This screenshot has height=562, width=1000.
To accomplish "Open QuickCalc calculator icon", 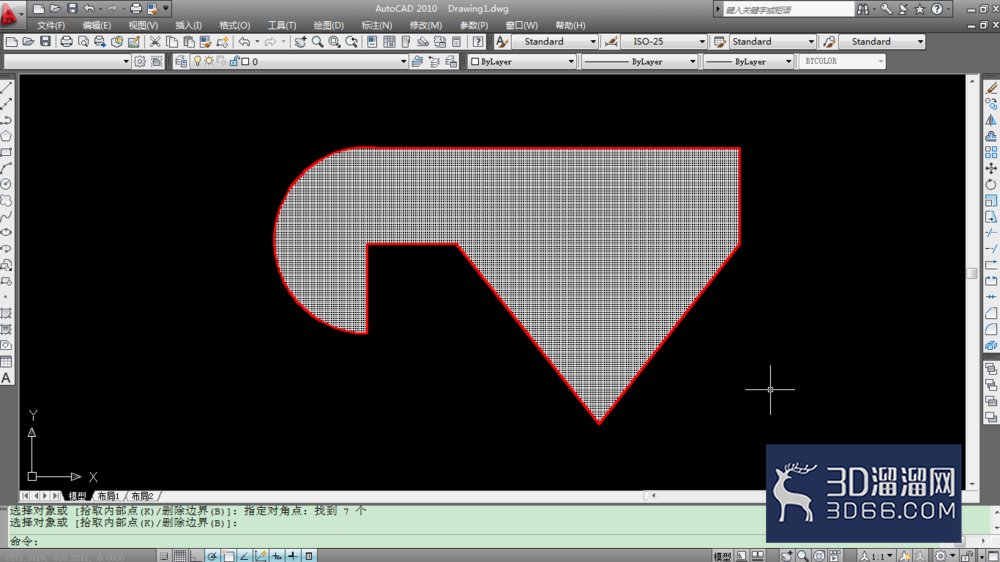I will tap(457, 41).
